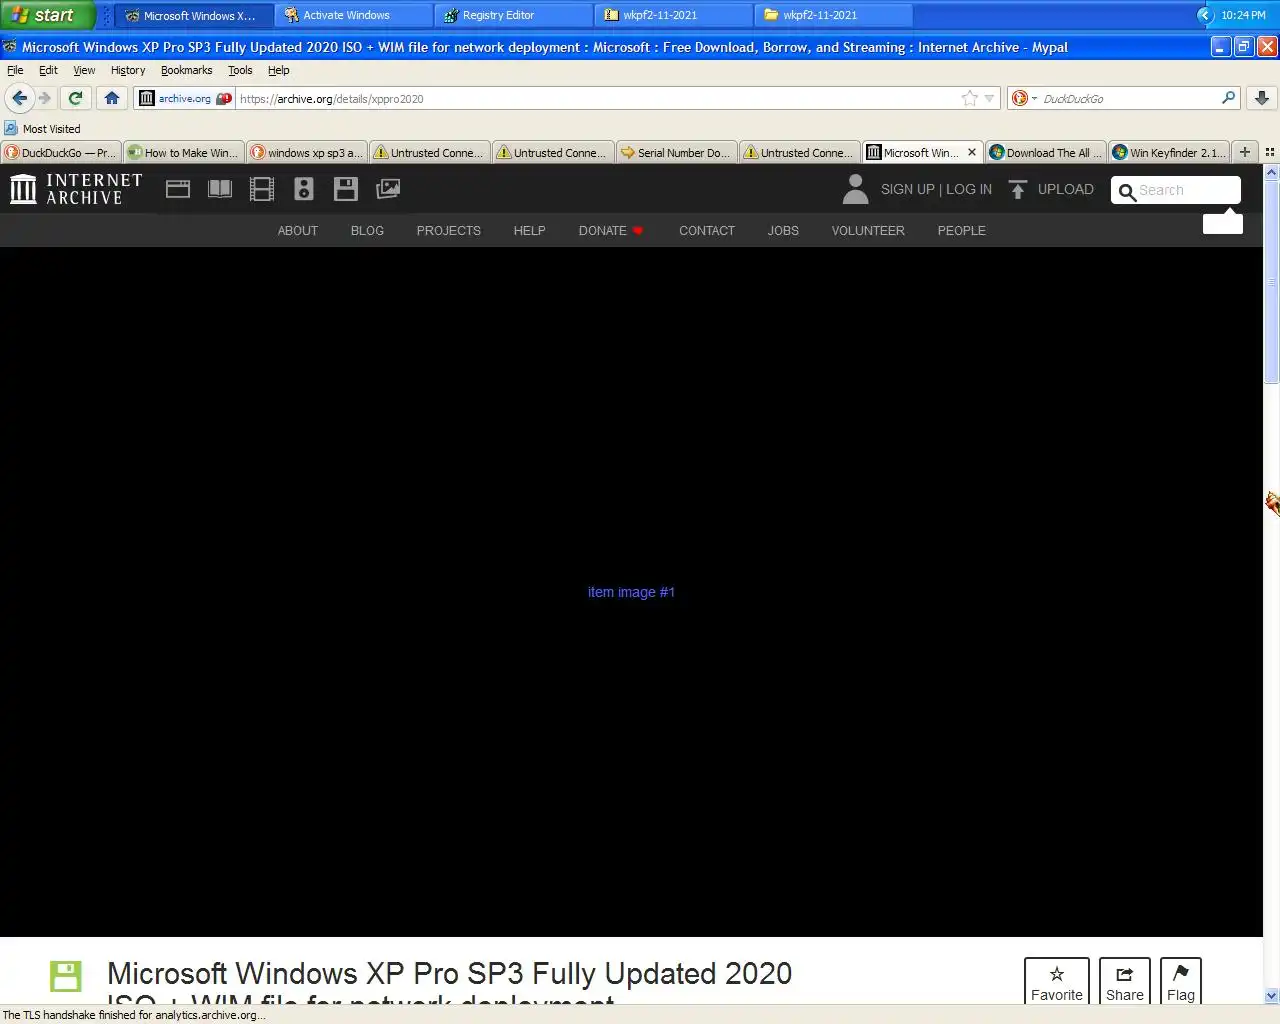Go forward with the browser forward arrow
The image size is (1280, 1024).
44,98
